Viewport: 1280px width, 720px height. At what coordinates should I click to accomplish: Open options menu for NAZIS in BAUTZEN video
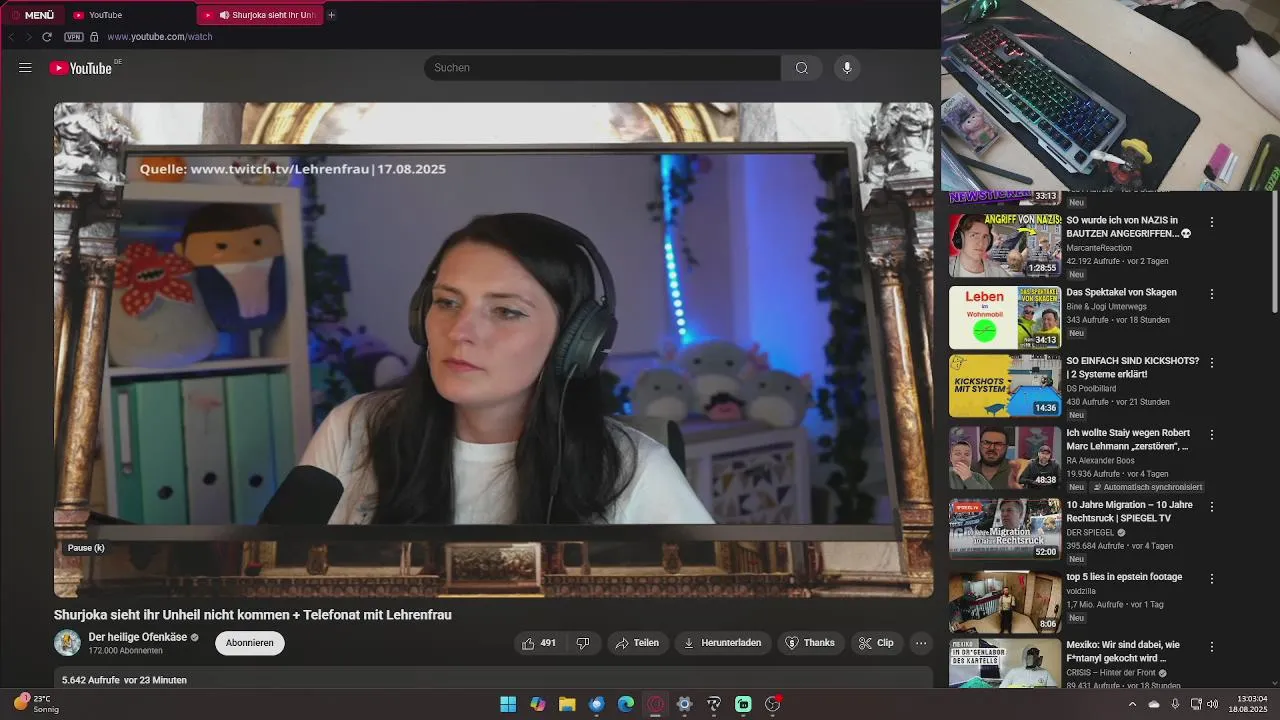point(1212,222)
